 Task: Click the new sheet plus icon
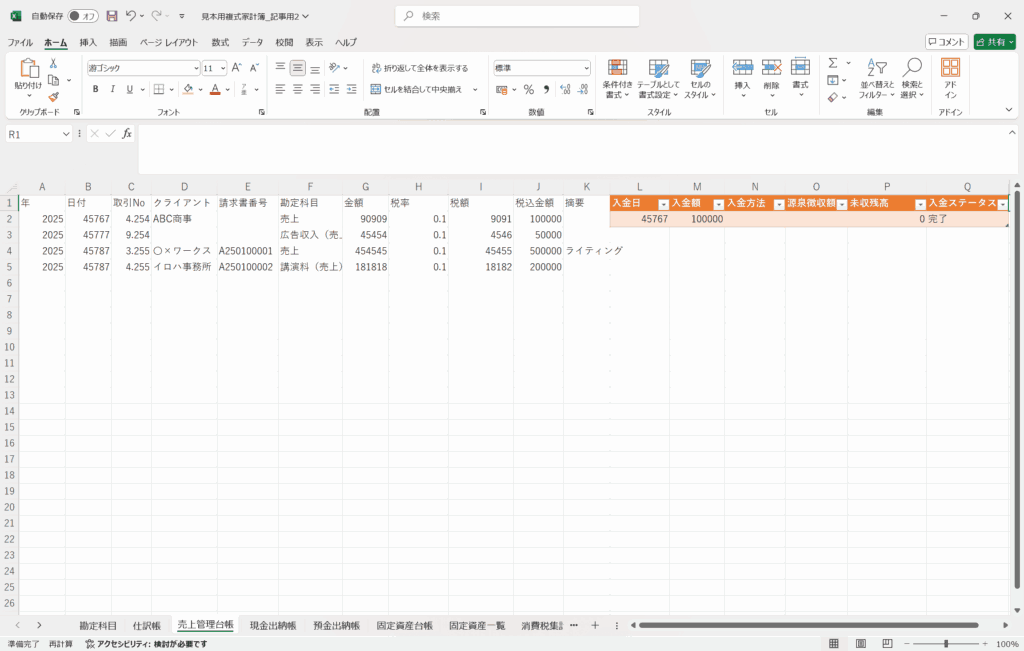point(595,626)
